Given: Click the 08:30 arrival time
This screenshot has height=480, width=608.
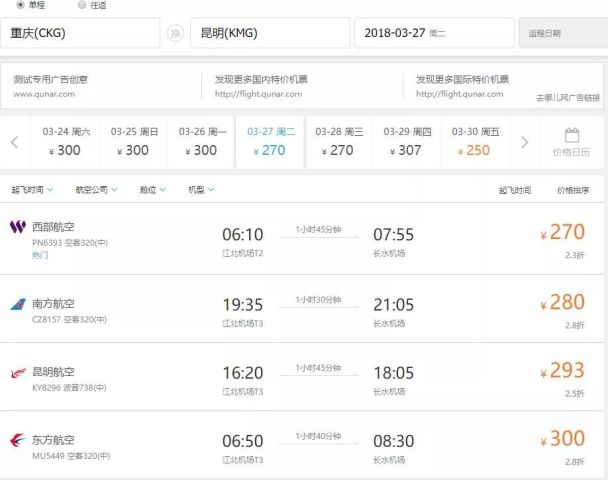Looking at the screenshot, I should (x=394, y=441).
